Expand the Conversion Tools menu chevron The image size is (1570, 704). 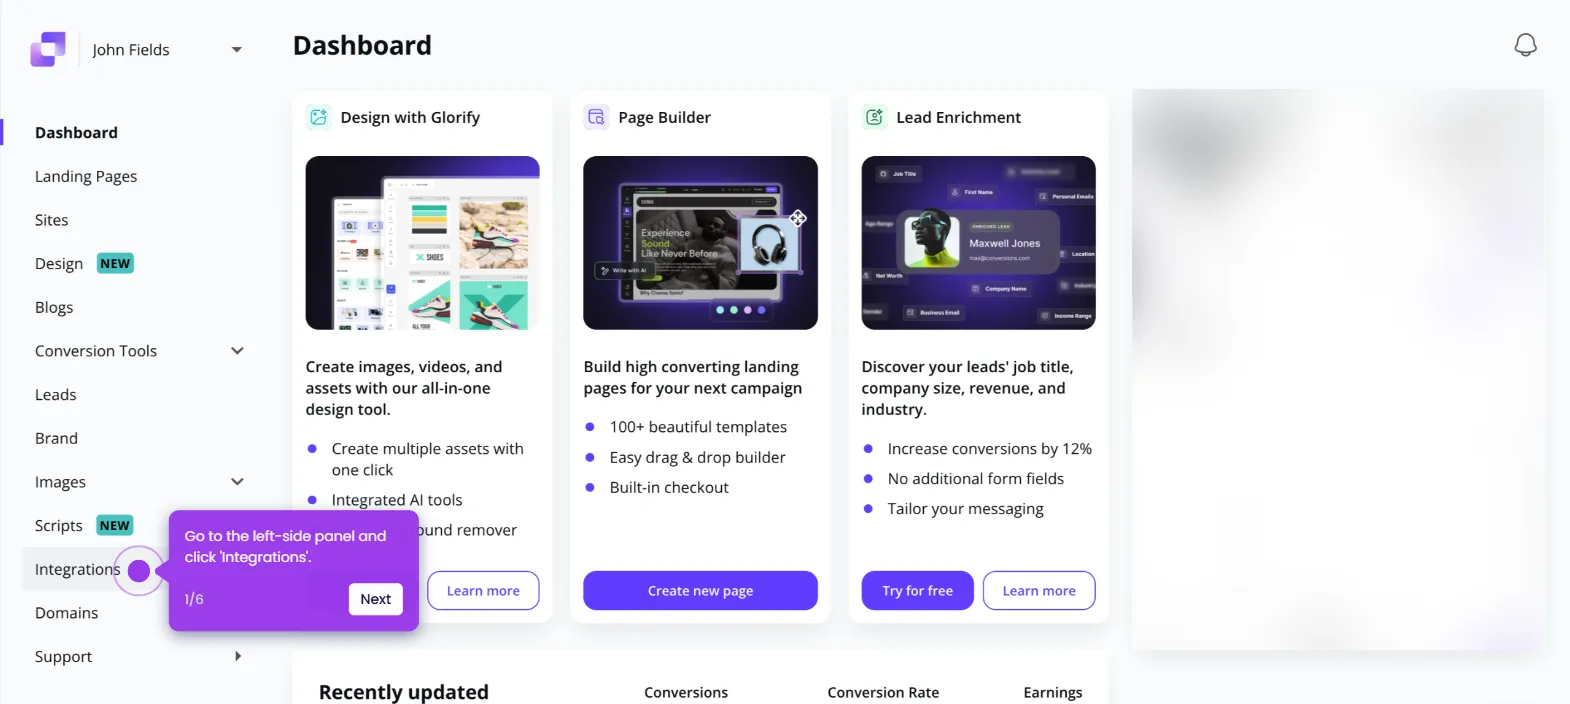[237, 351]
